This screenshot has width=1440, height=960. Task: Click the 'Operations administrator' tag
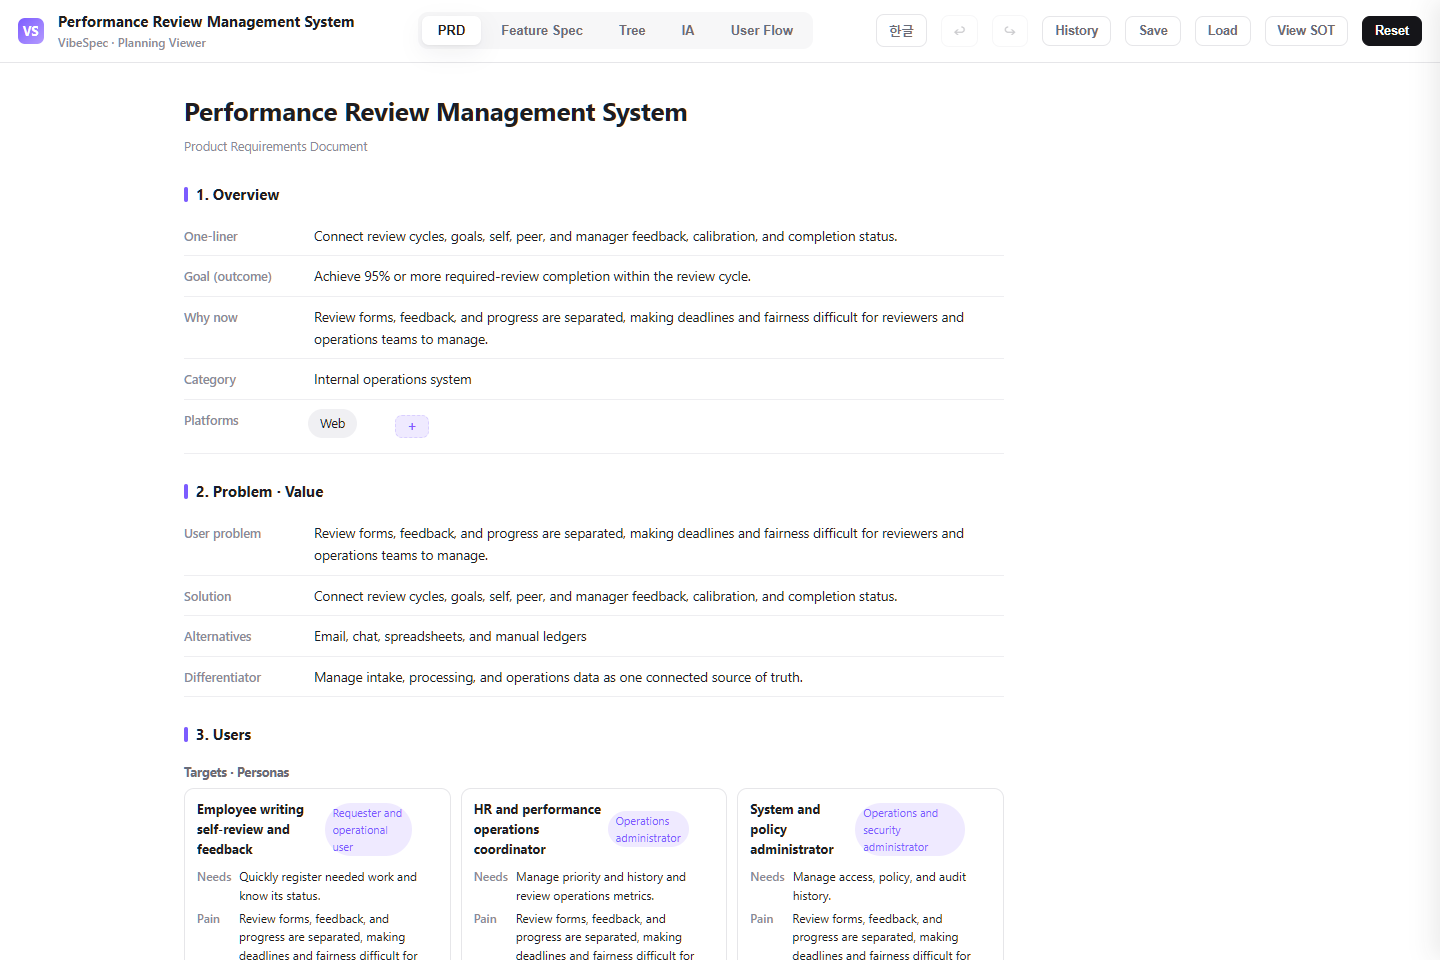tap(648, 830)
